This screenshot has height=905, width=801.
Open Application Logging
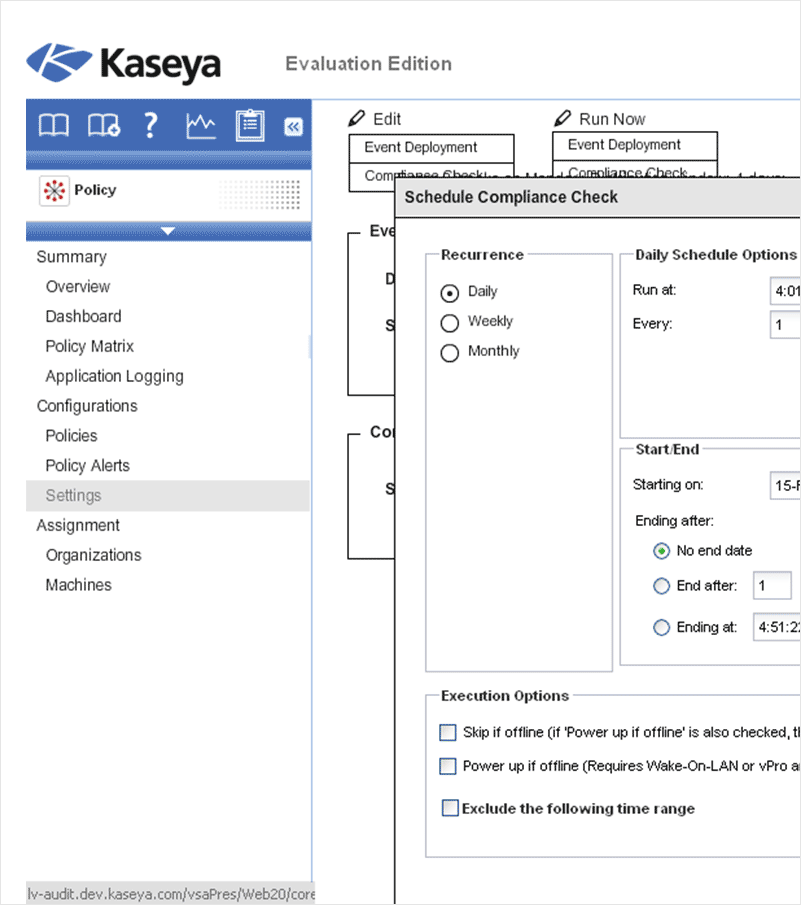point(115,376)
